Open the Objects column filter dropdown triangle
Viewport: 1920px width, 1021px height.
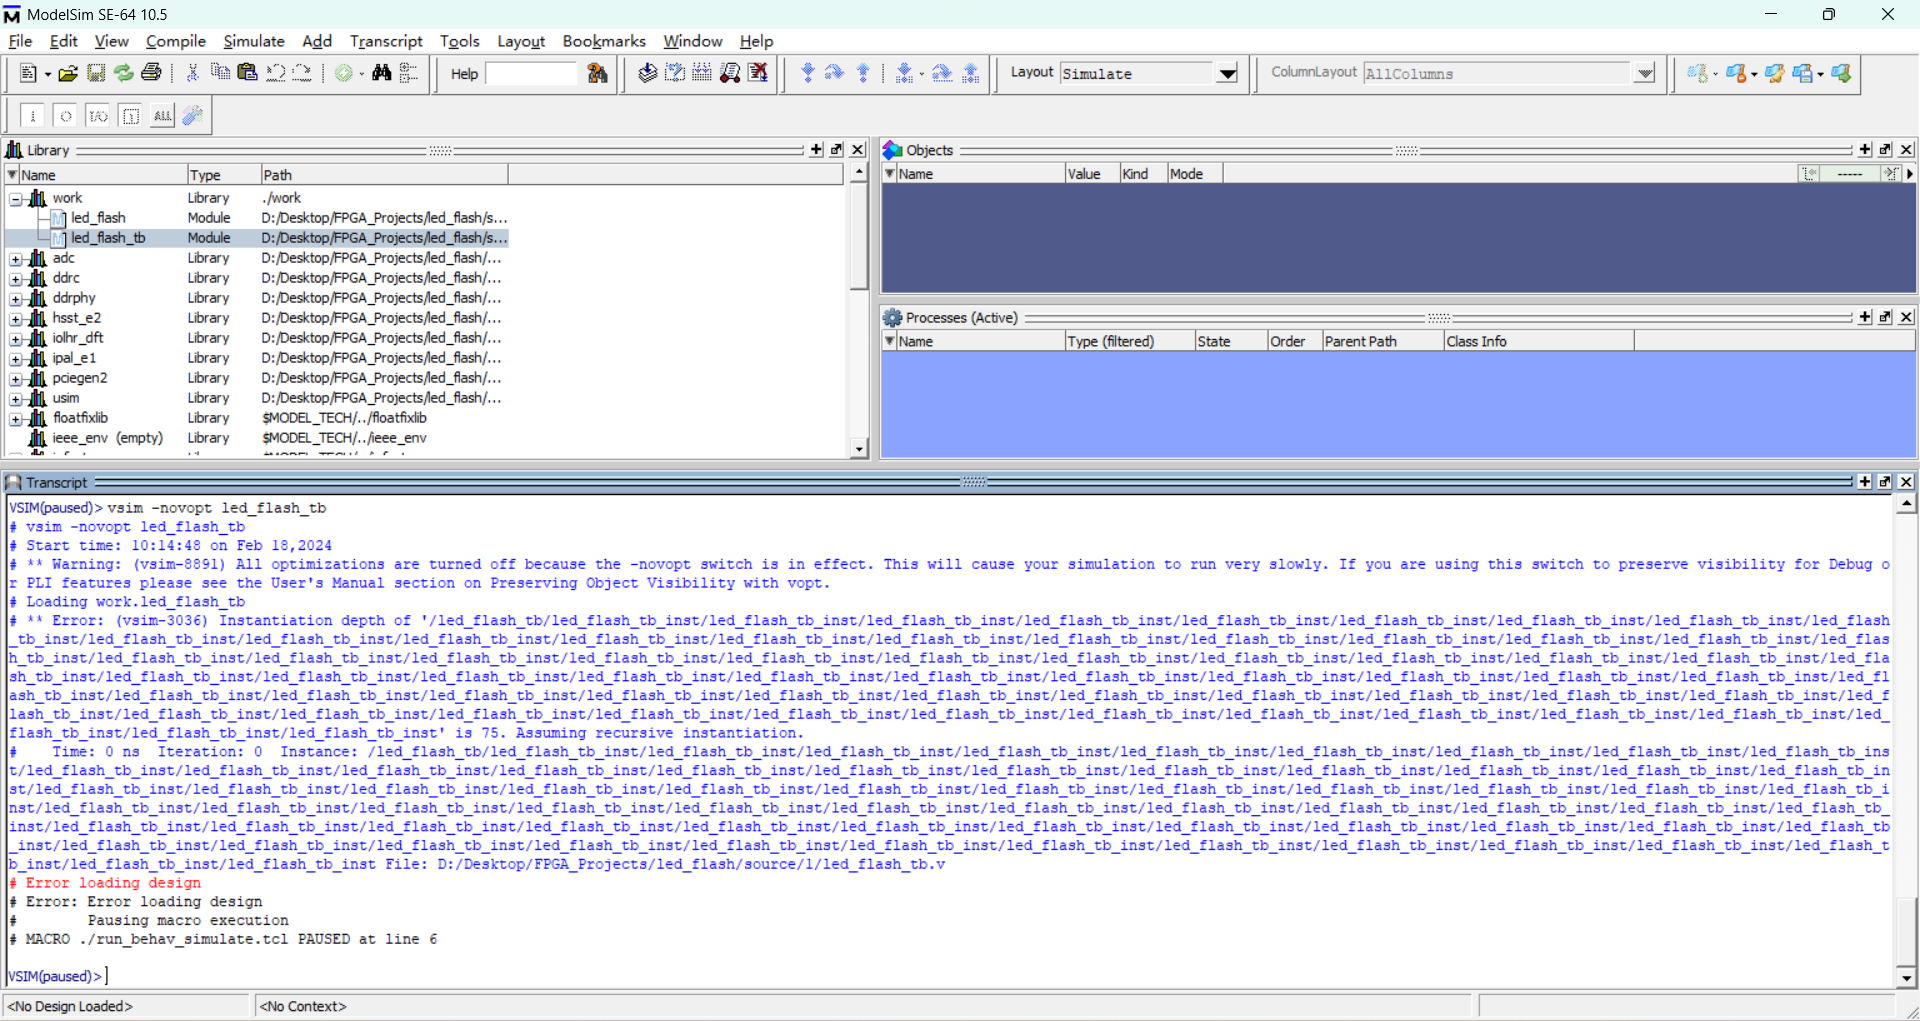pos(889,174)
